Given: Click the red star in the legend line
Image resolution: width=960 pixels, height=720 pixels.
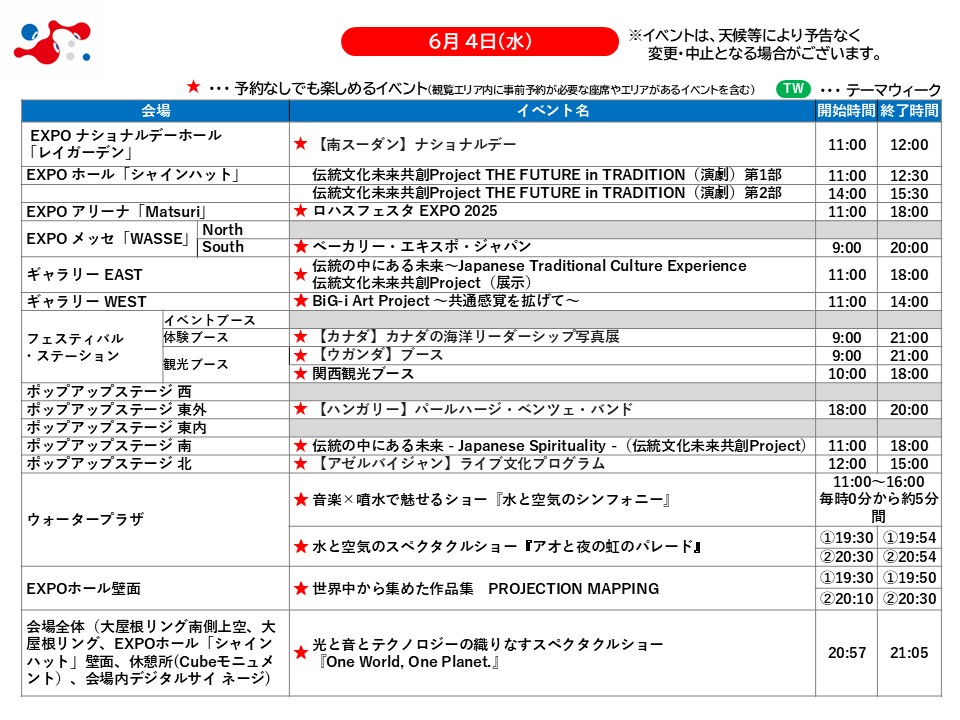Looking at the screenshot, I should coord(194,88).
